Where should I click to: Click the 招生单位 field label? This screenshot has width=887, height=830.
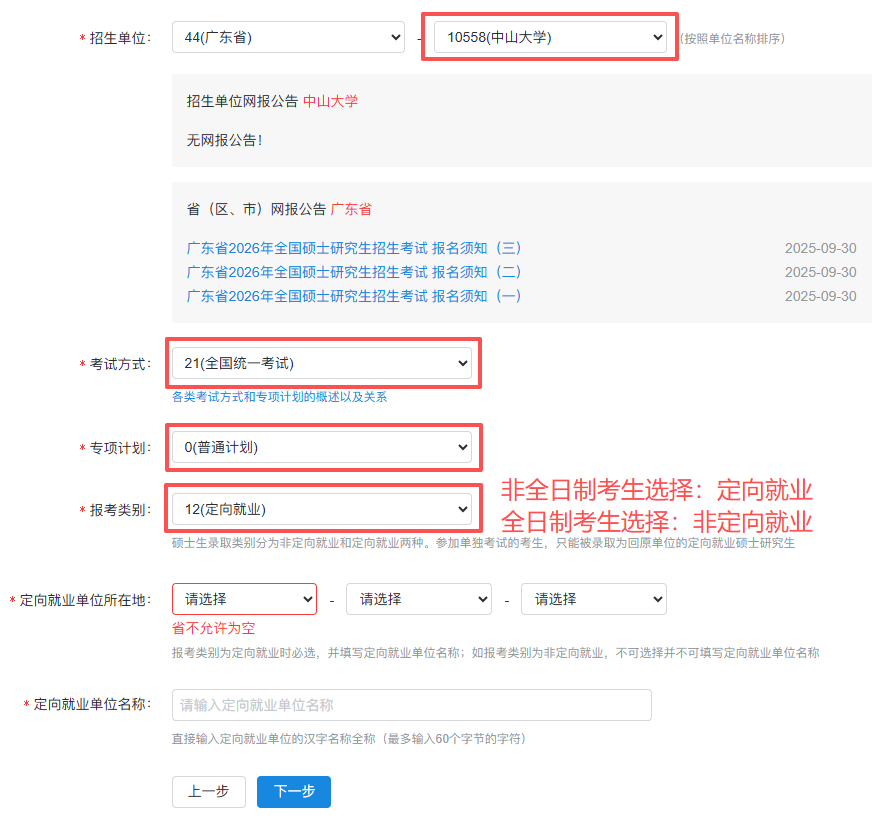(118, 38)
